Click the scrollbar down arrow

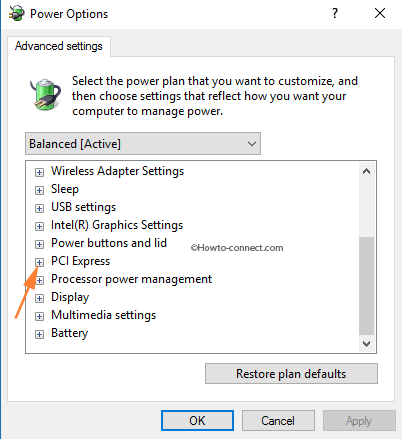coord(366,344)
